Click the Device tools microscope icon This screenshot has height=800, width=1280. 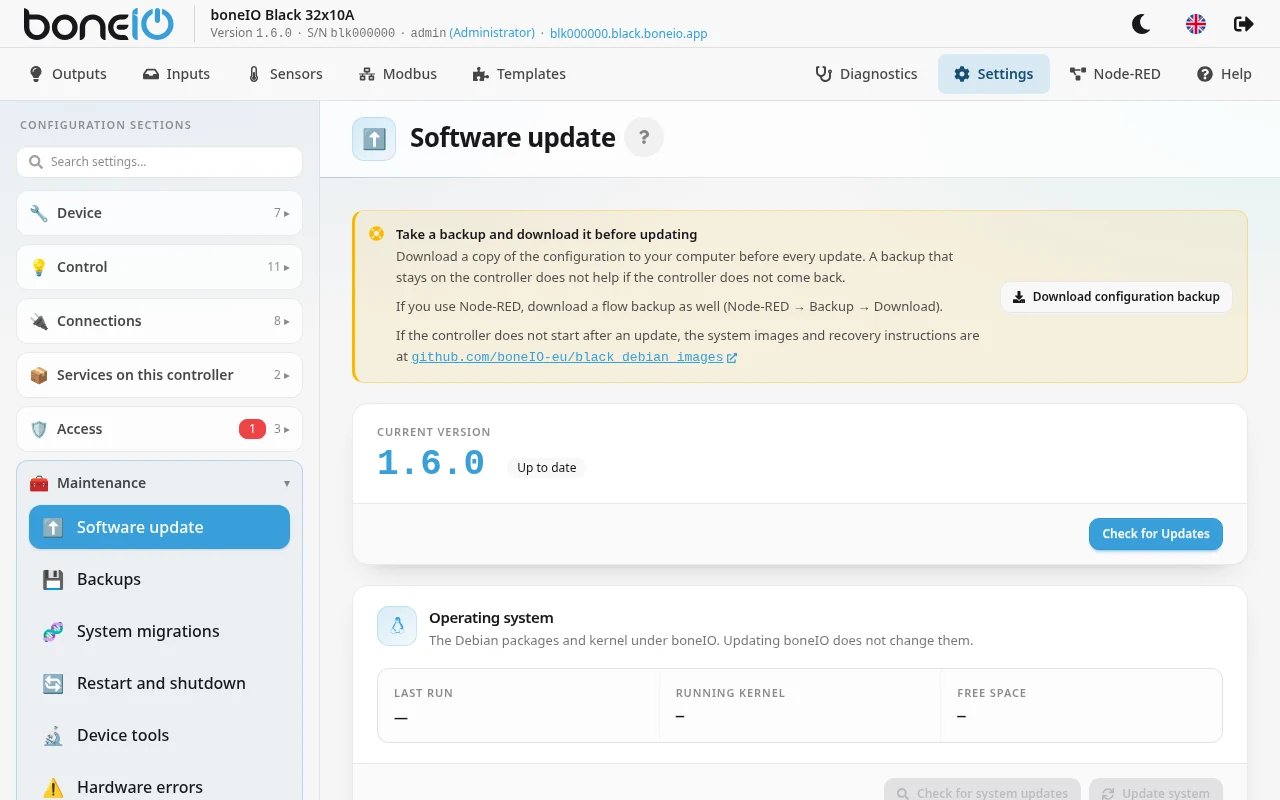click(x=53, y=735)
